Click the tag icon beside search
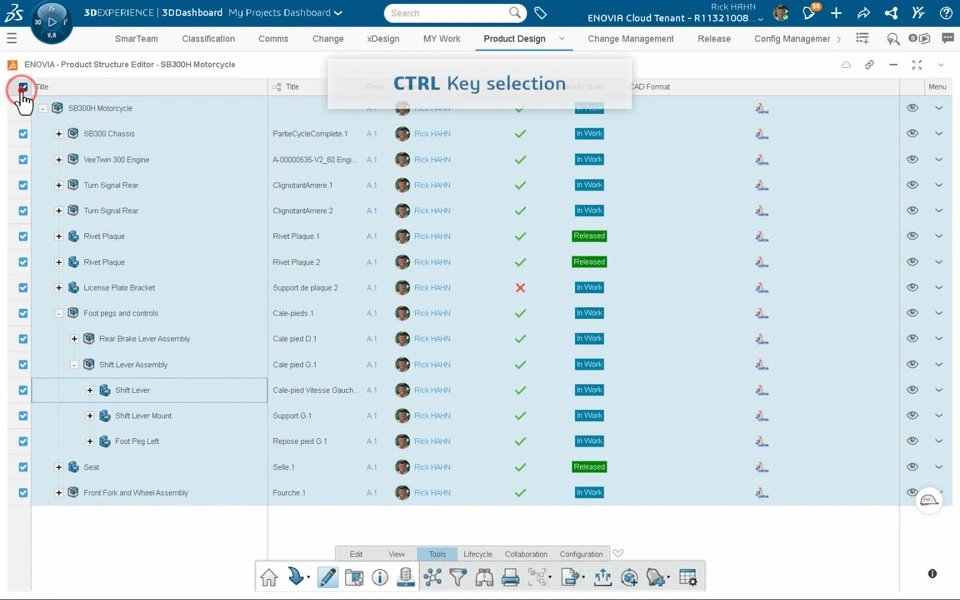 540,13
